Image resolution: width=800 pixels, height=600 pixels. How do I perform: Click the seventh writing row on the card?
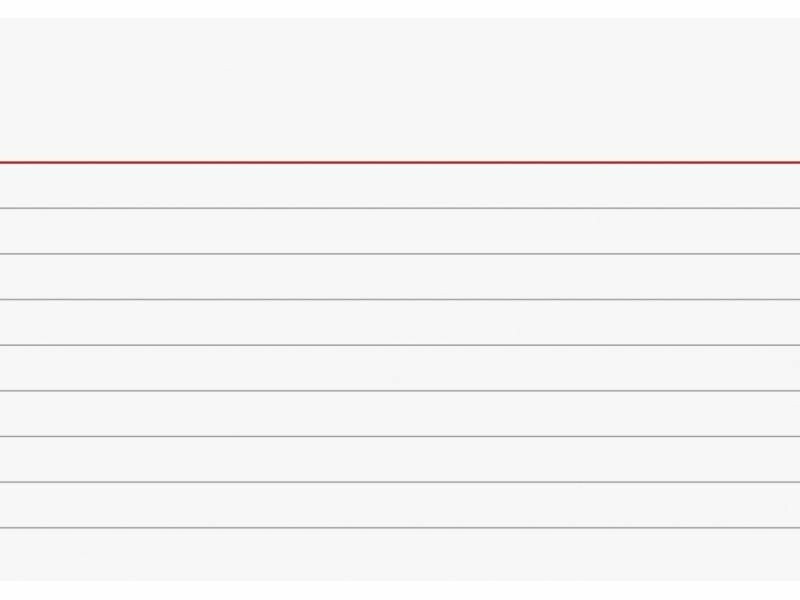click(x=400, y=459)
